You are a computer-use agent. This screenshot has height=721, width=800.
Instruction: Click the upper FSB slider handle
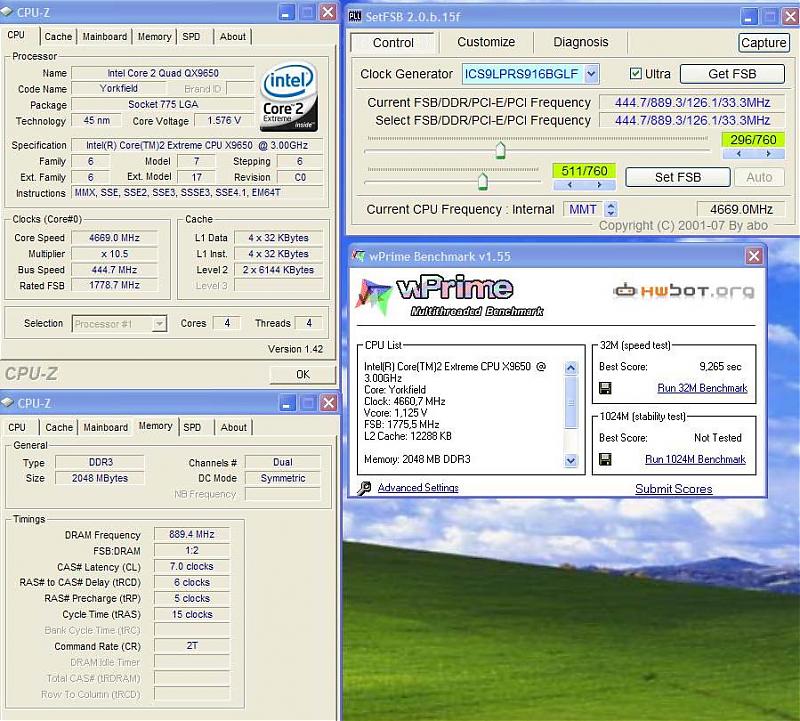tap(500, 150)
